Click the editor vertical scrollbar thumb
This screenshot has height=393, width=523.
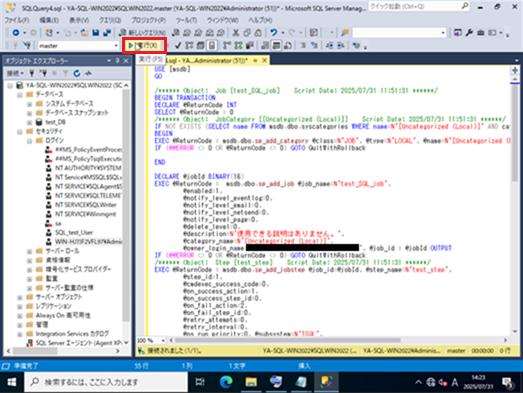(x=515, y=133)
